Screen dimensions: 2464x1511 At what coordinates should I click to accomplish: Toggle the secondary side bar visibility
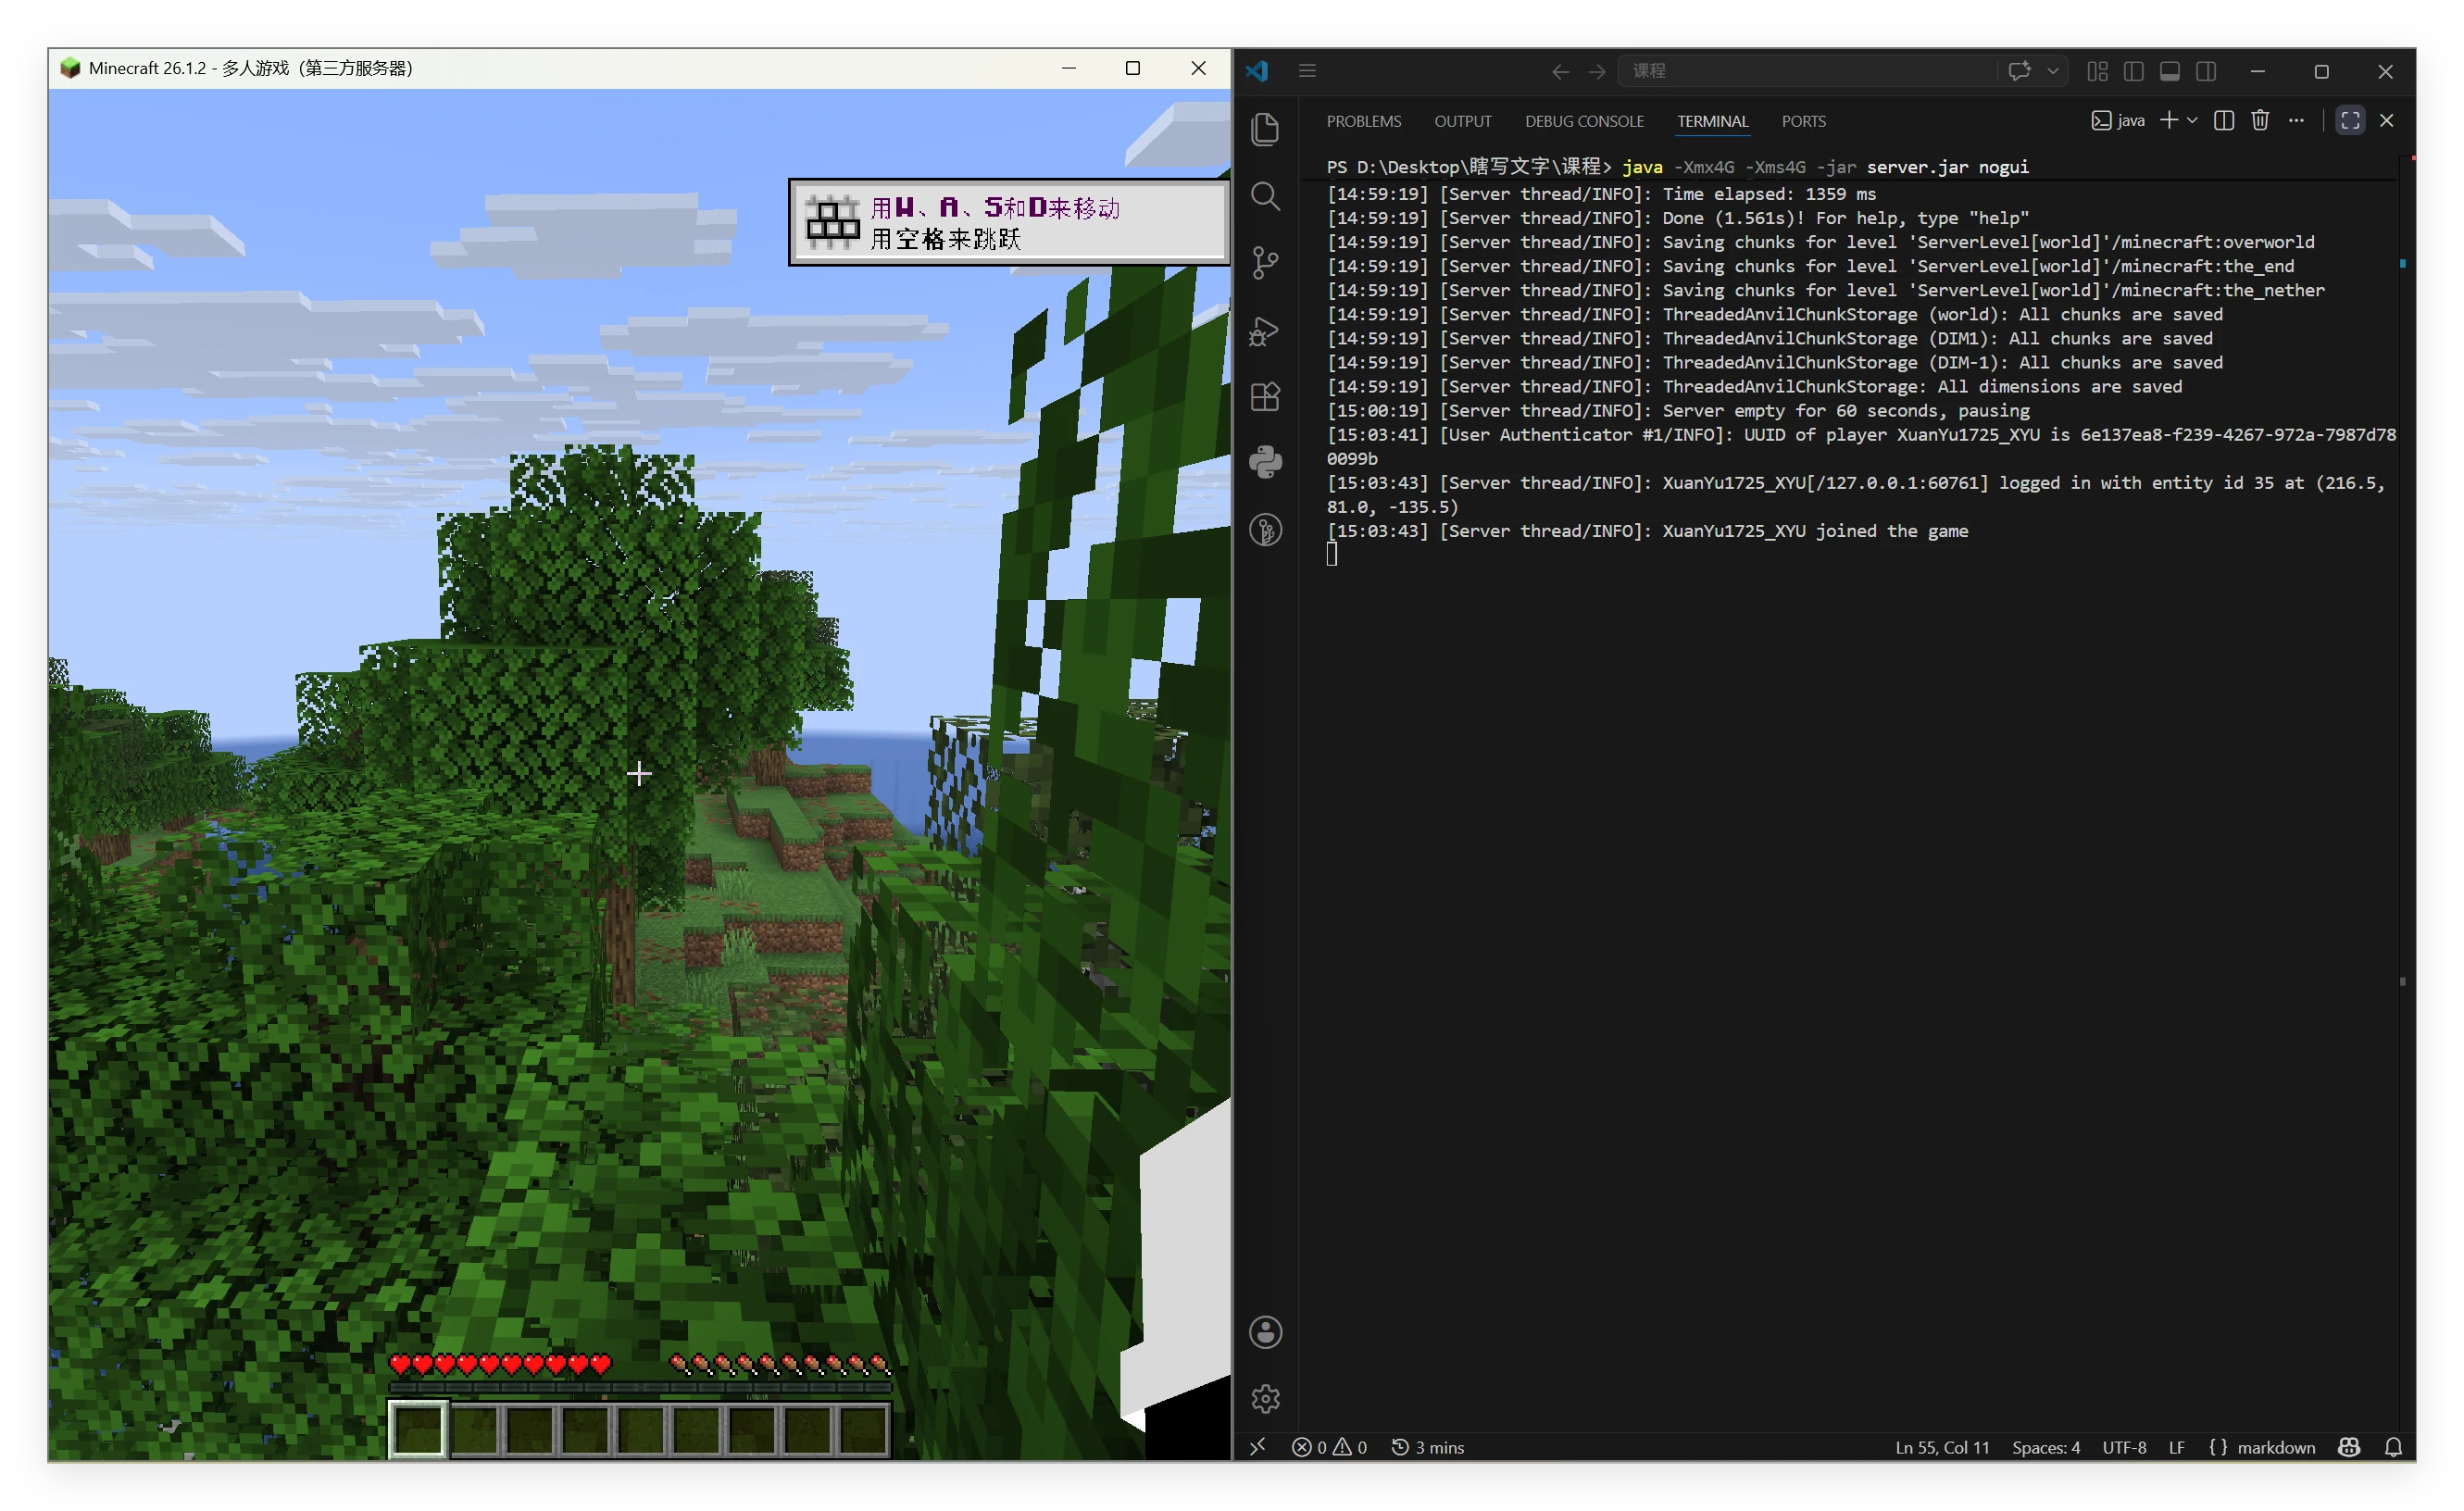[x=2206, y=71]
